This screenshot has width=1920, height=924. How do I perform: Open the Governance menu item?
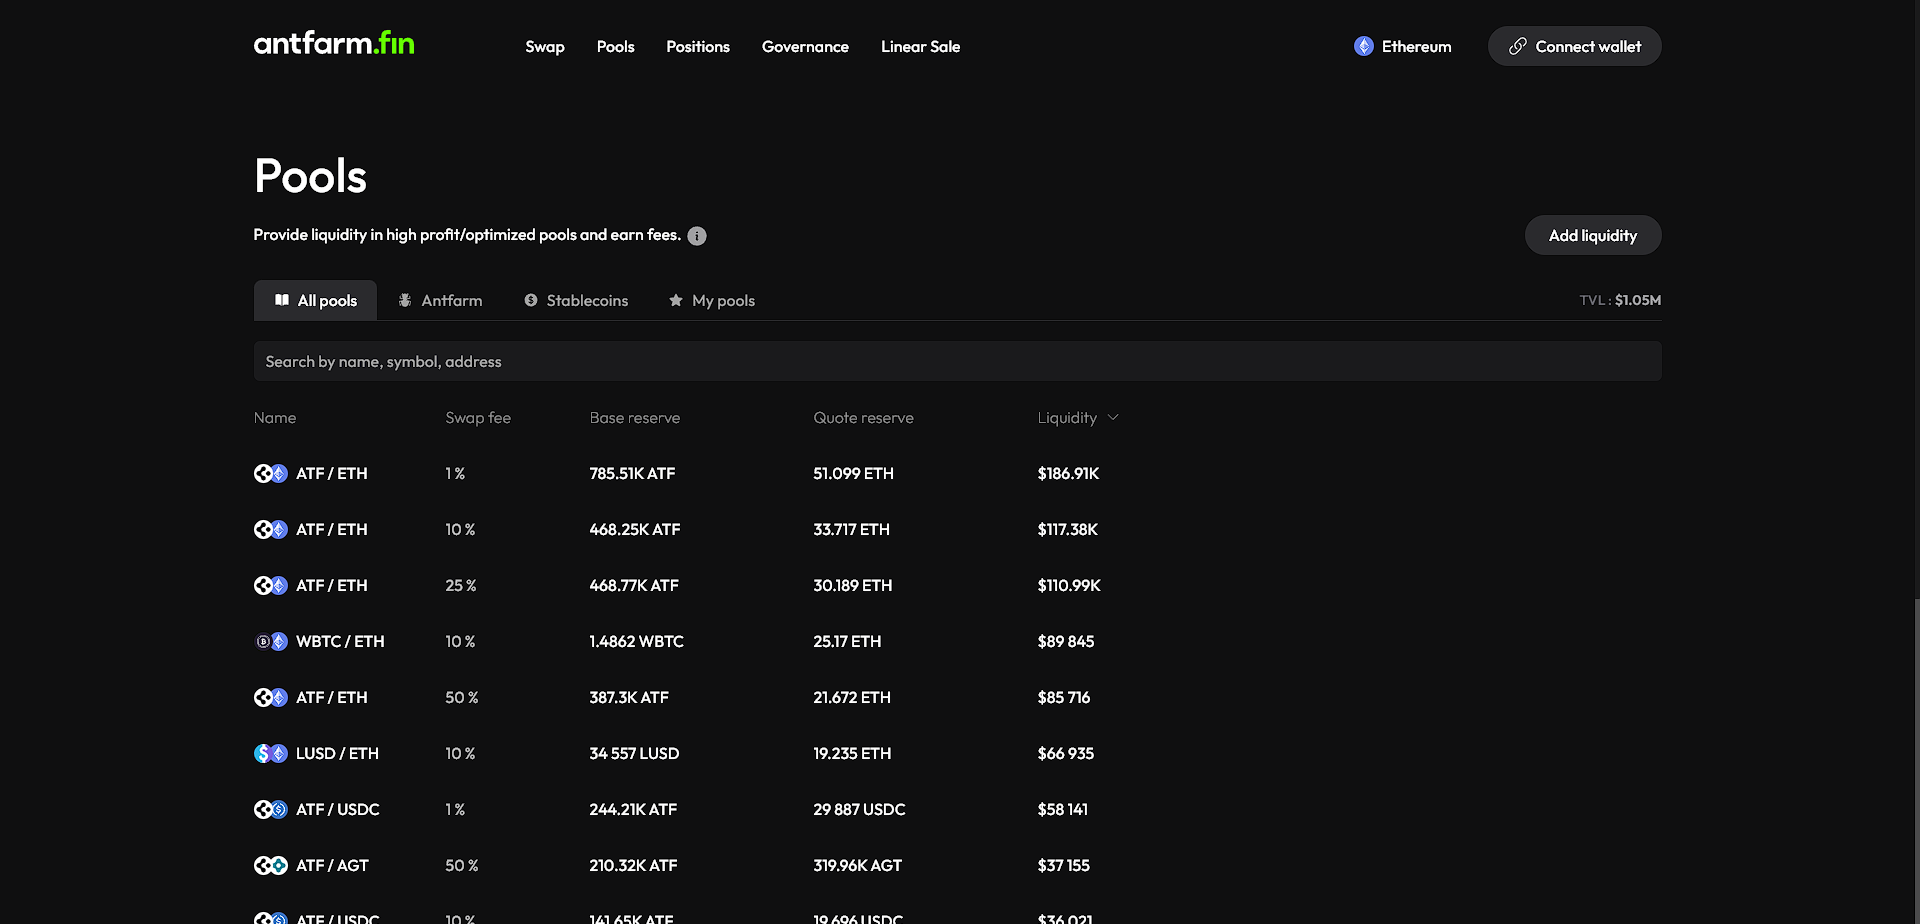click(805, 47)
